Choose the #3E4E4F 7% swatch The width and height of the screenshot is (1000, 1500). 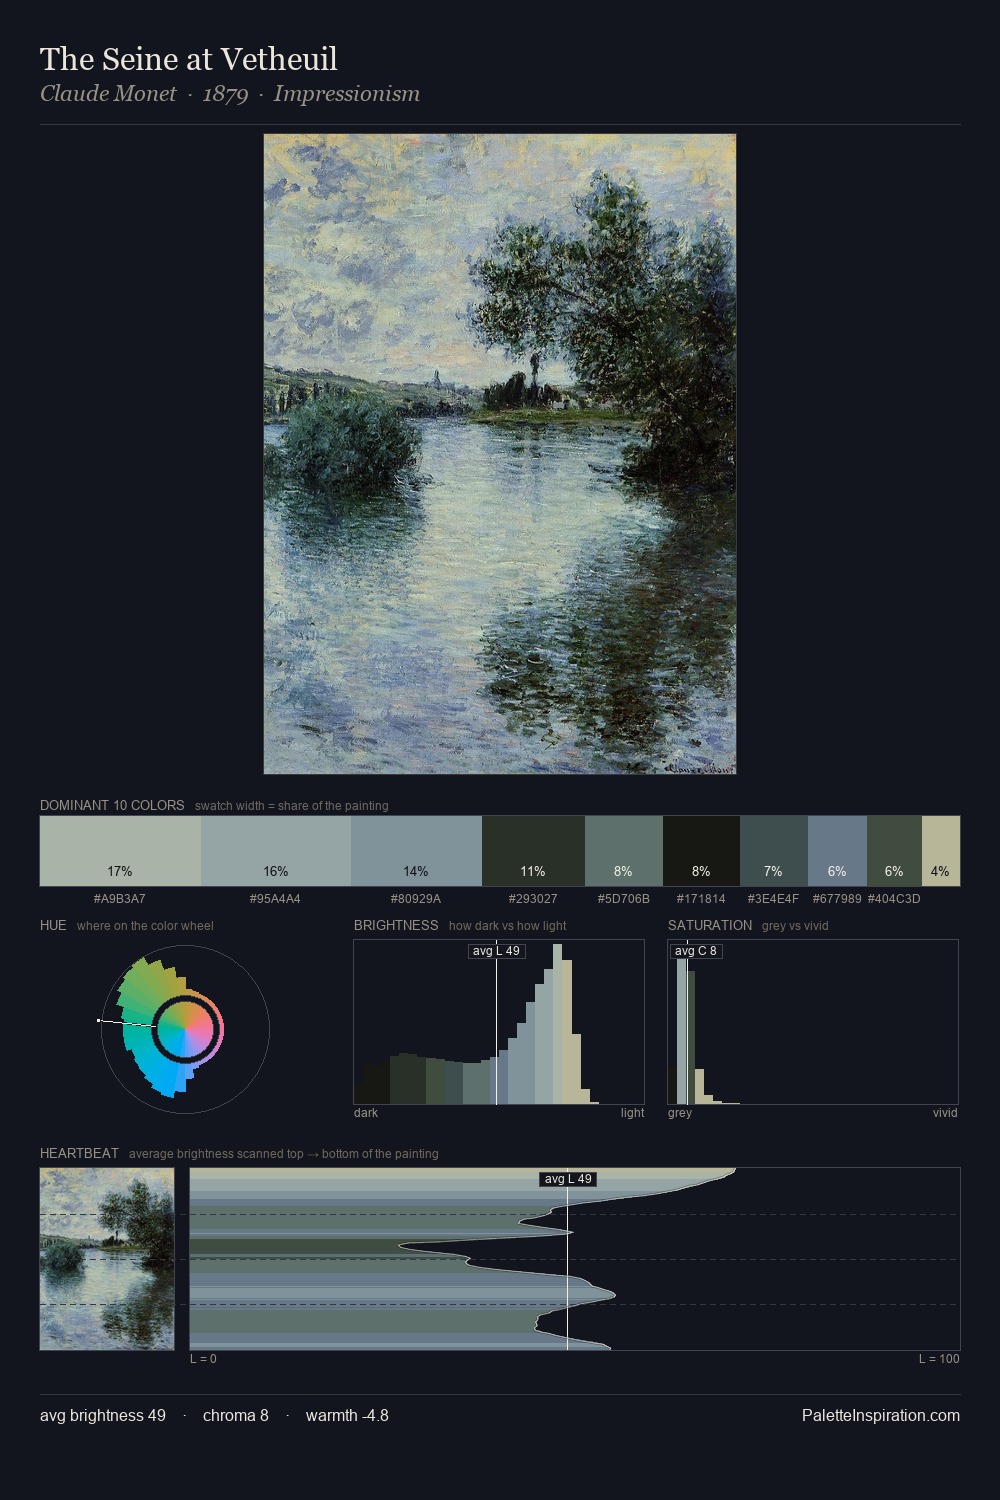[x=774, y=851]
